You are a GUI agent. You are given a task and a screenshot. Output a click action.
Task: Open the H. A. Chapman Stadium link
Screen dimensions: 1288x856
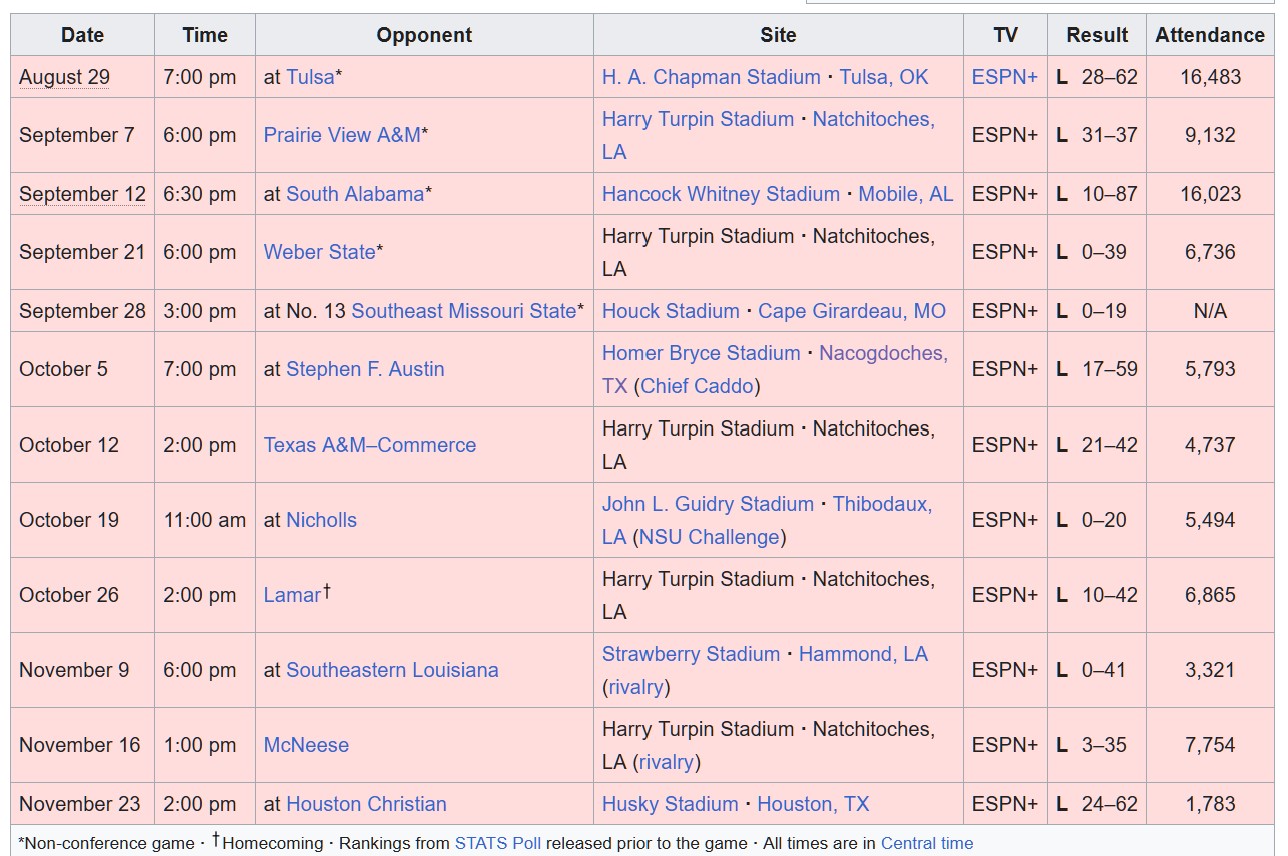[x=711, y=77]
